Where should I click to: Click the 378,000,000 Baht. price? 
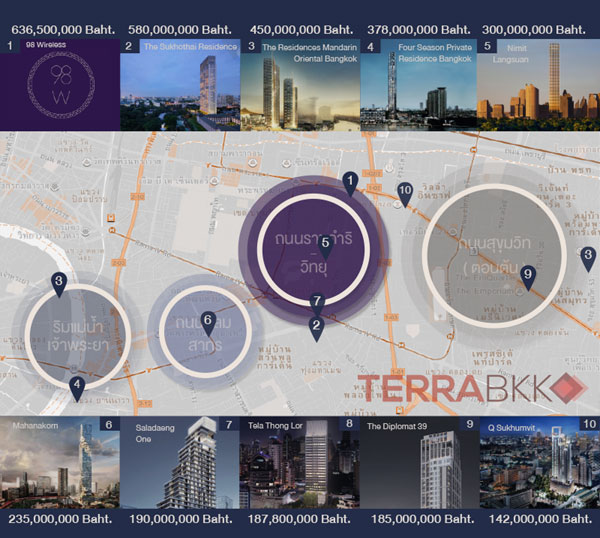coord(419,29)
